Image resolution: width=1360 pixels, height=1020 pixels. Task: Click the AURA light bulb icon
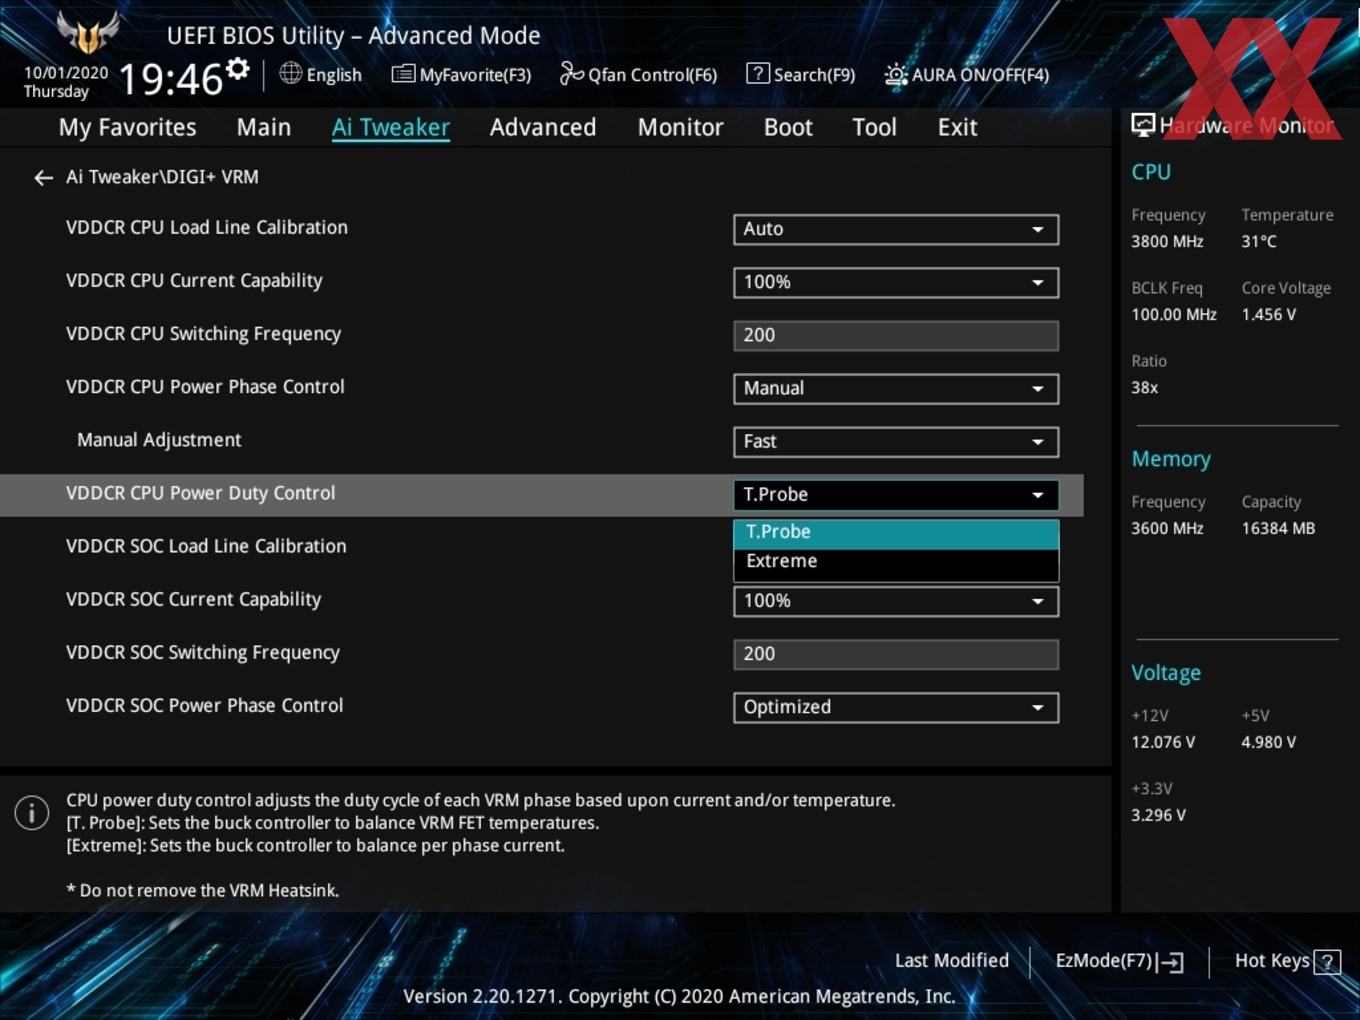pos(896,74)
